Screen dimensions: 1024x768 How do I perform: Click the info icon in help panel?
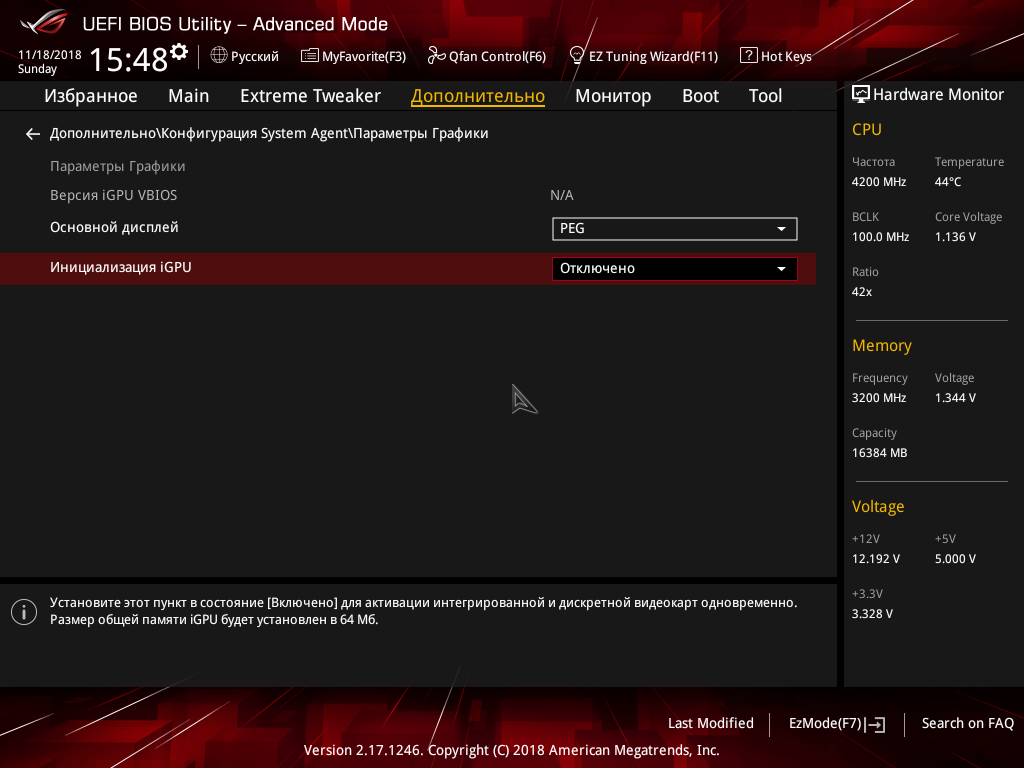click(24, 611)
